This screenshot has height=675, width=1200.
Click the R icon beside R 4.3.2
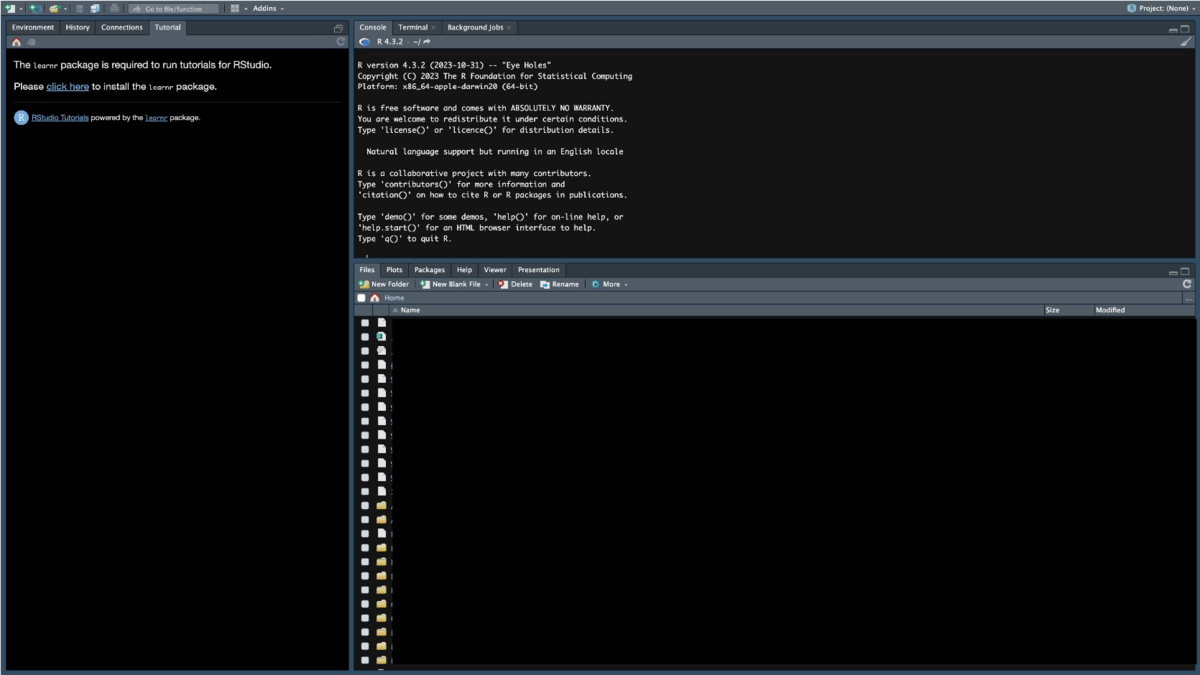coord(365,42)
